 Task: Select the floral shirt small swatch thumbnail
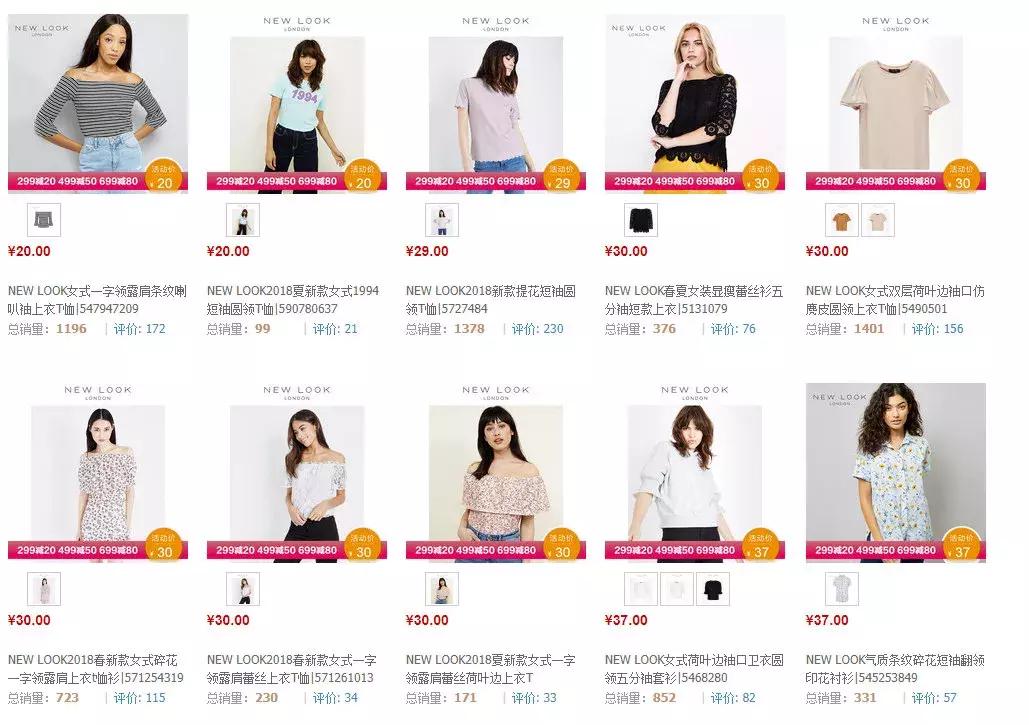pos(842,589)
